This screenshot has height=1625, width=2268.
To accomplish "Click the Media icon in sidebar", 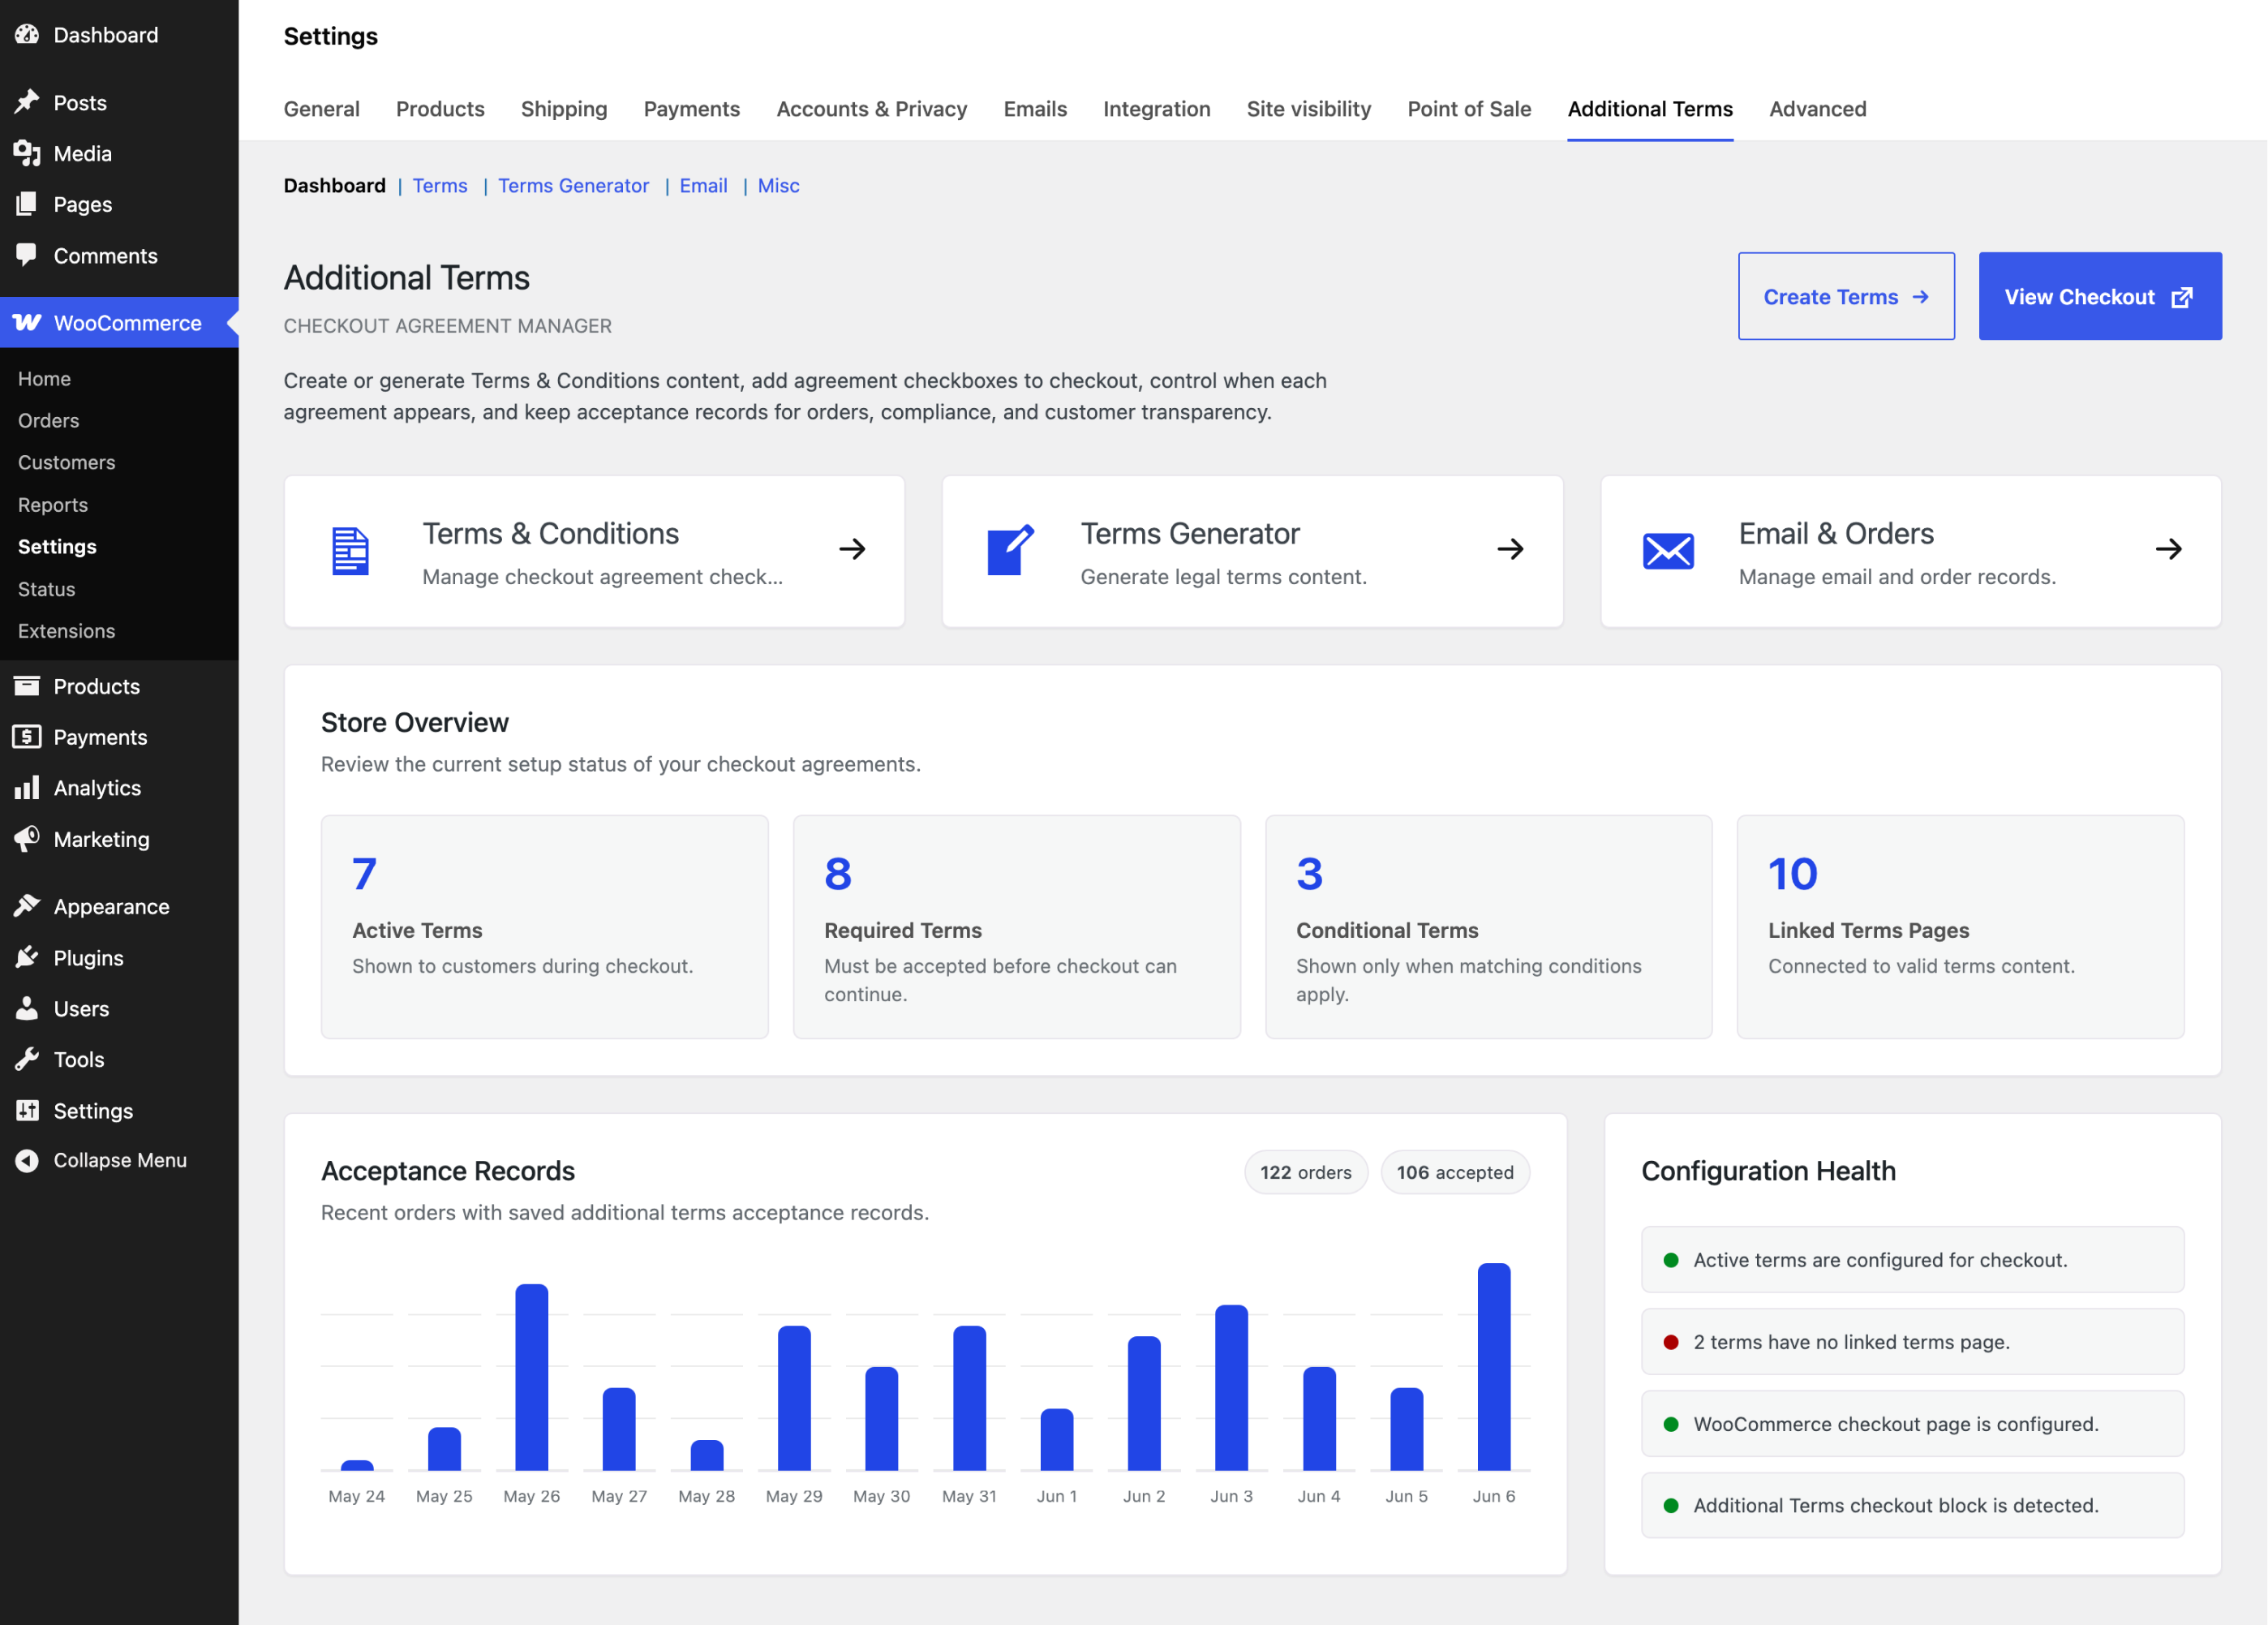I will coord(27,153).
